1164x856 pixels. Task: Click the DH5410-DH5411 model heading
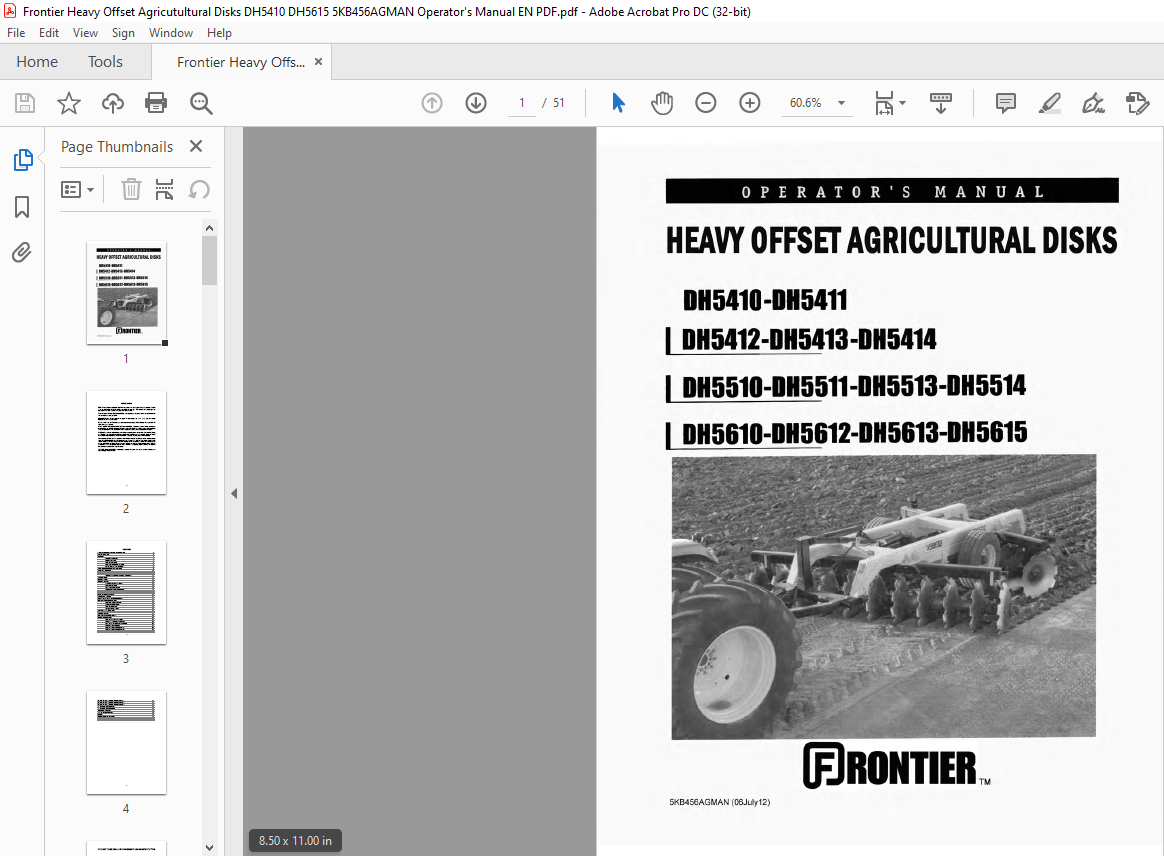click(x=765, y=300)
